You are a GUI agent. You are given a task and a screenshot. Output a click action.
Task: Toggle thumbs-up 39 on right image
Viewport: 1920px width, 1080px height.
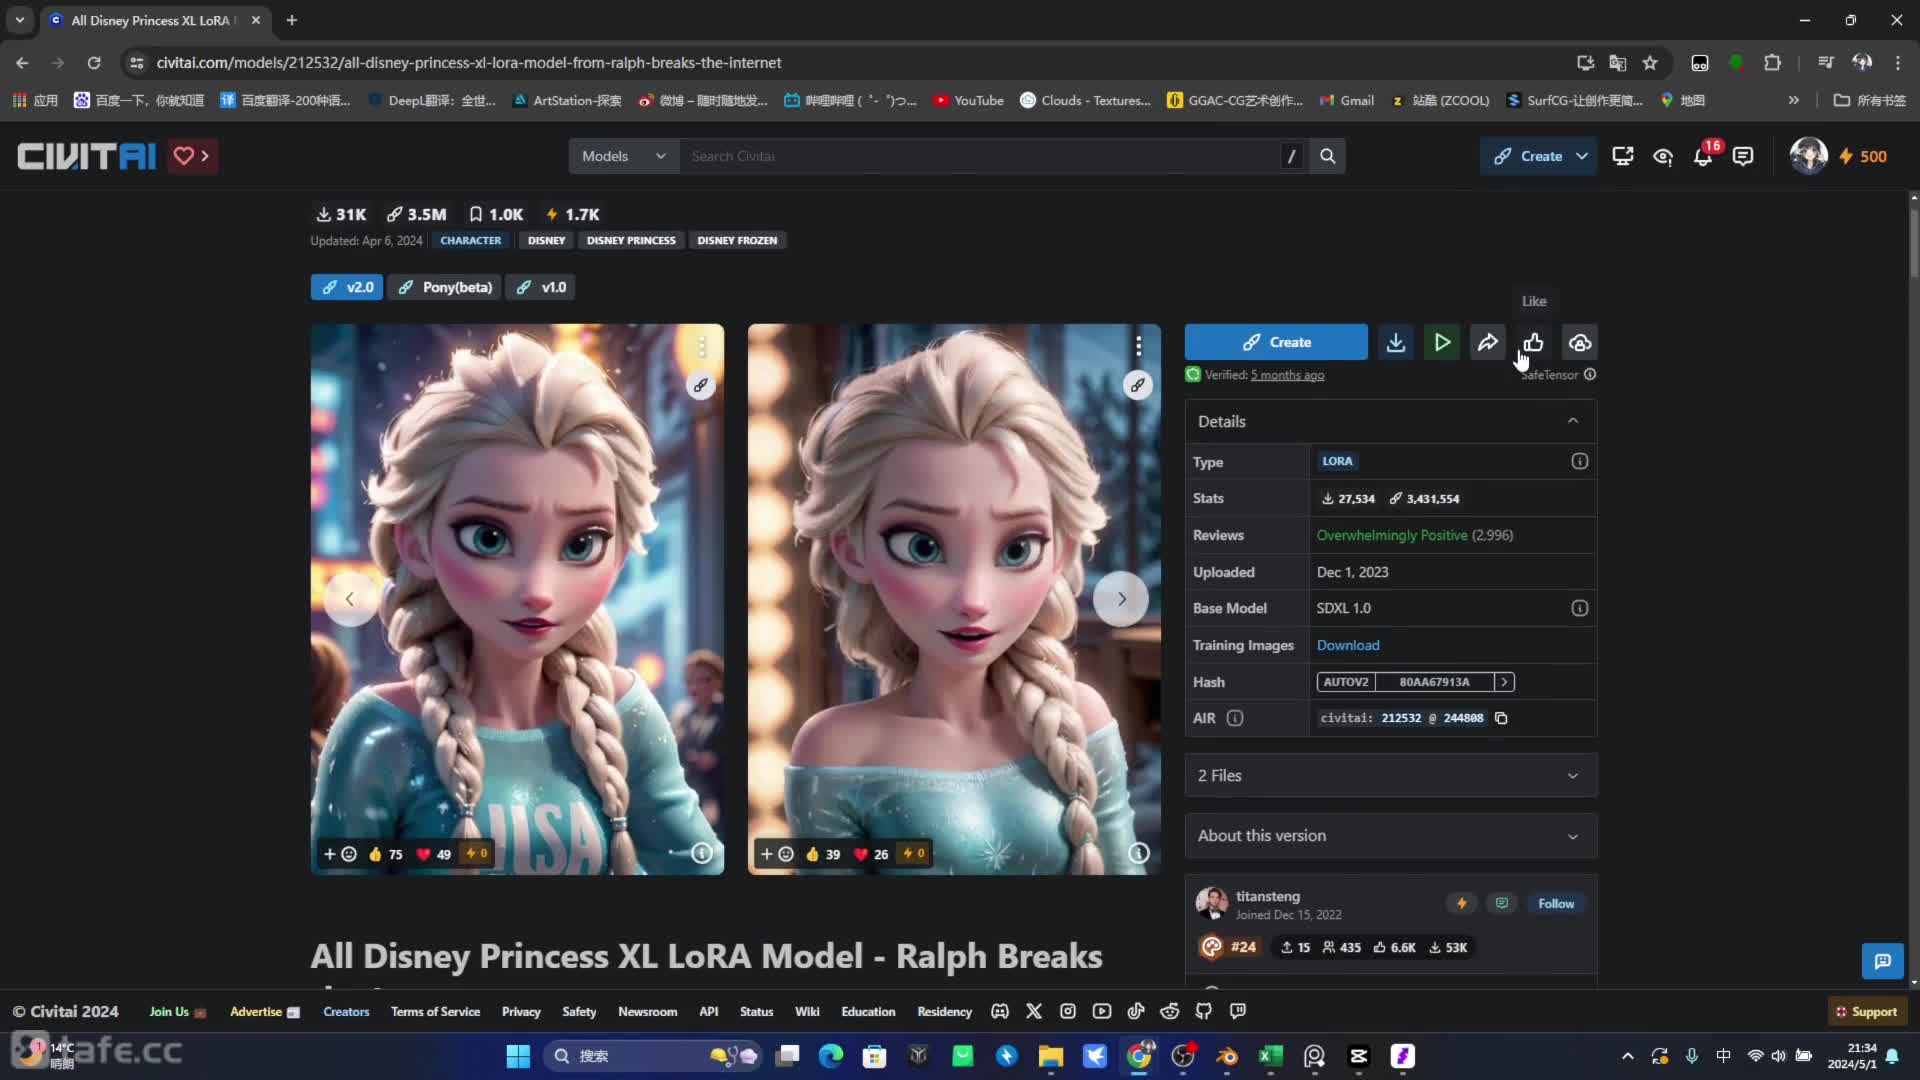tap(823, 854)
